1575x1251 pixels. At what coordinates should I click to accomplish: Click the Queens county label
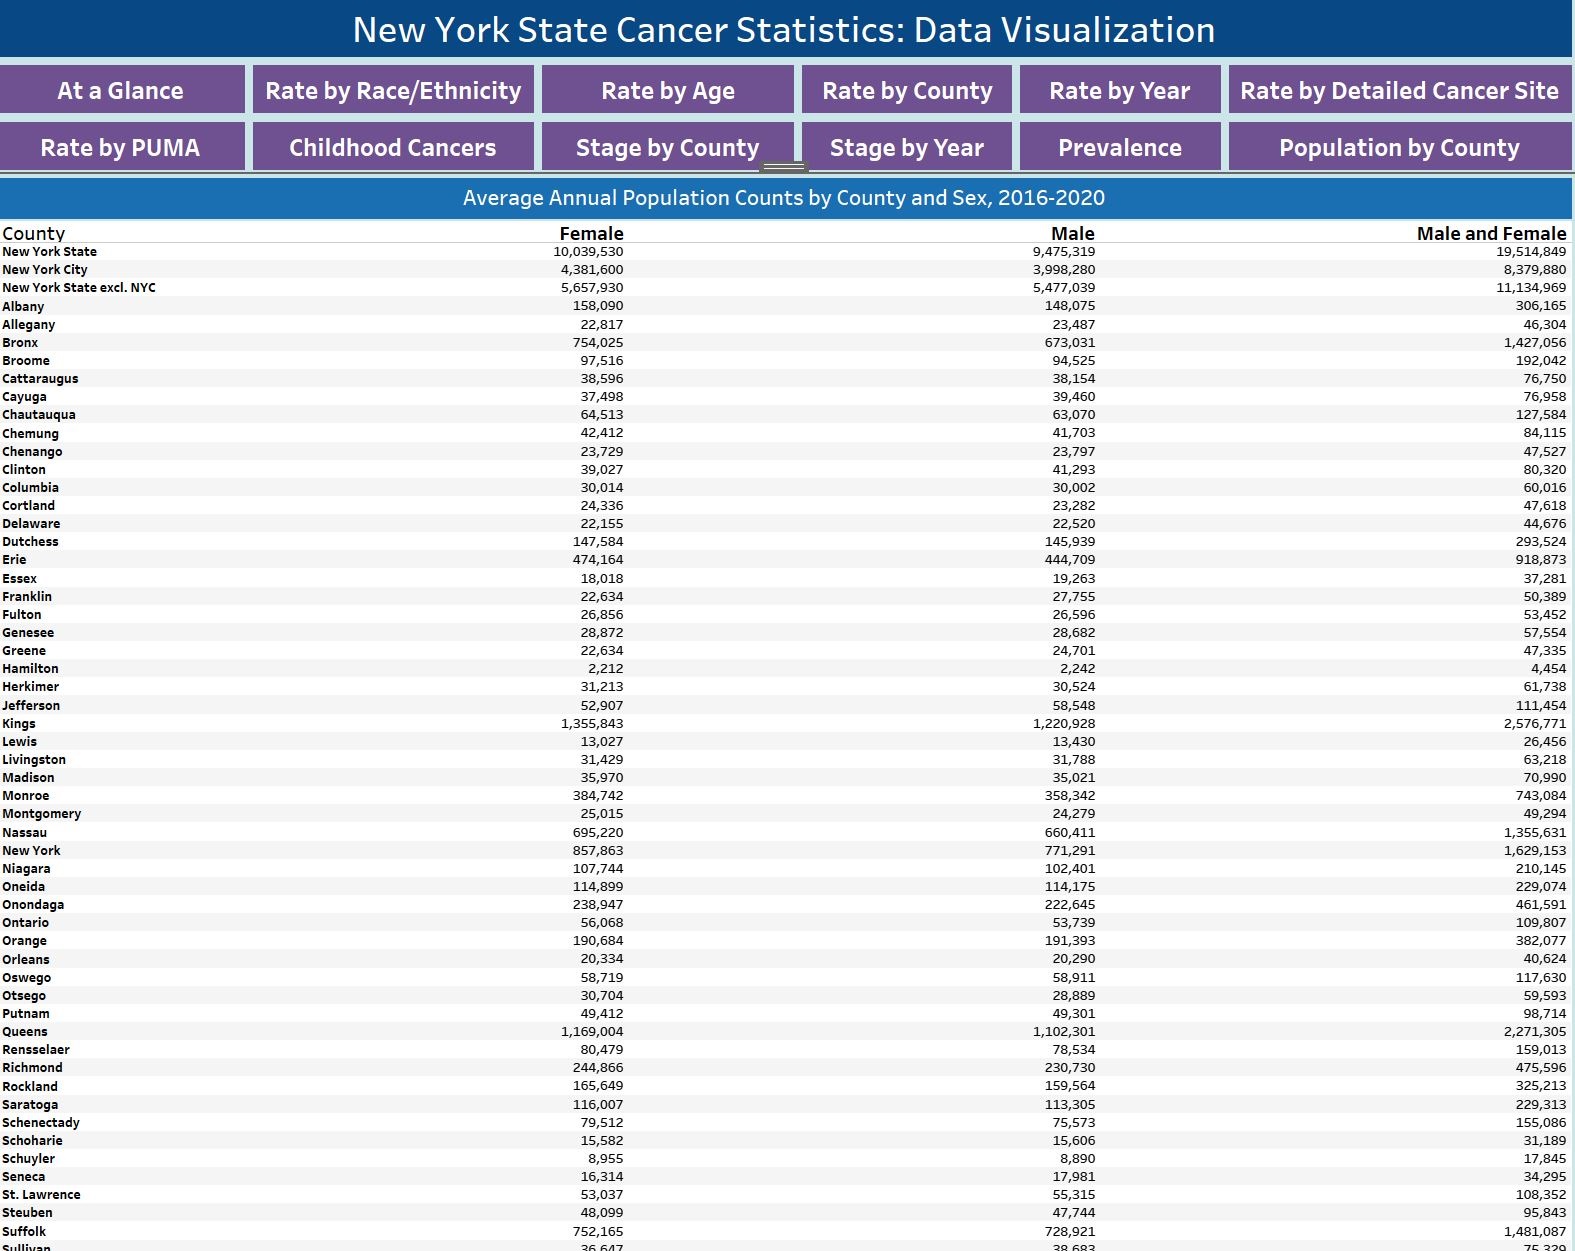pos(25,1032)
